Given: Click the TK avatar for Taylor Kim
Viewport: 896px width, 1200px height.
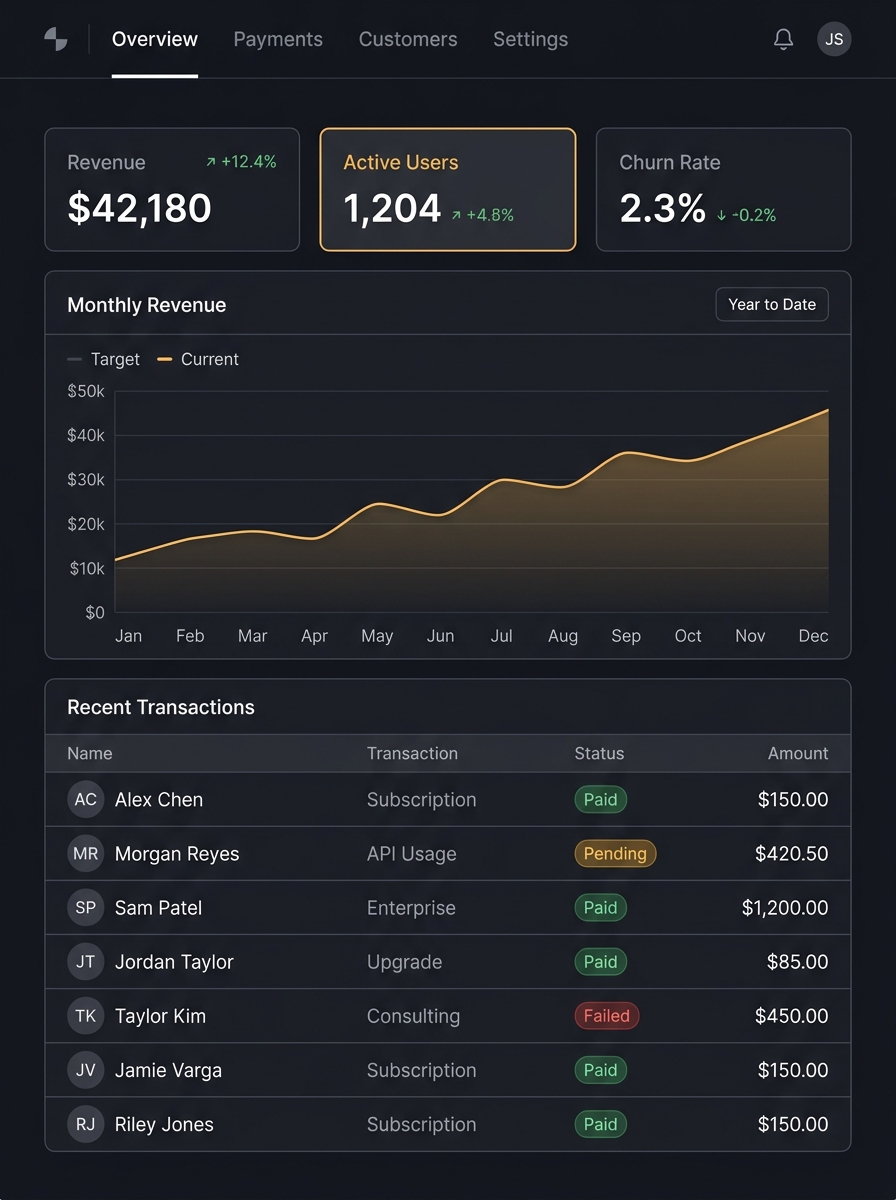Looking at the screenshot, I should (x=86, y=1015).
